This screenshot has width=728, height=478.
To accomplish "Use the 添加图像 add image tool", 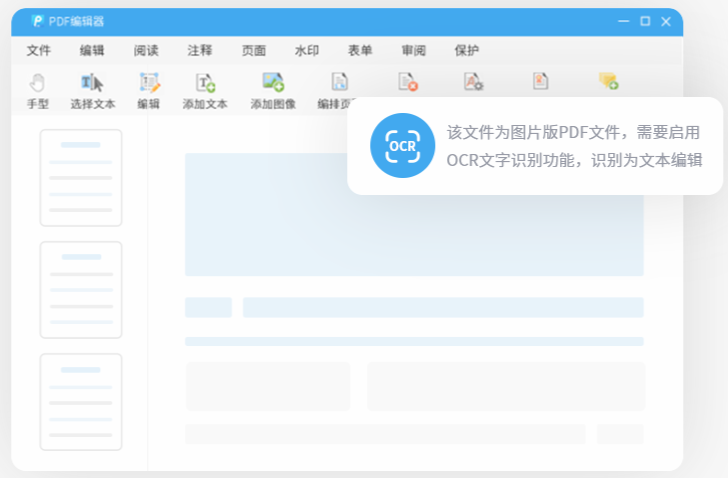I will coord(273,91).
